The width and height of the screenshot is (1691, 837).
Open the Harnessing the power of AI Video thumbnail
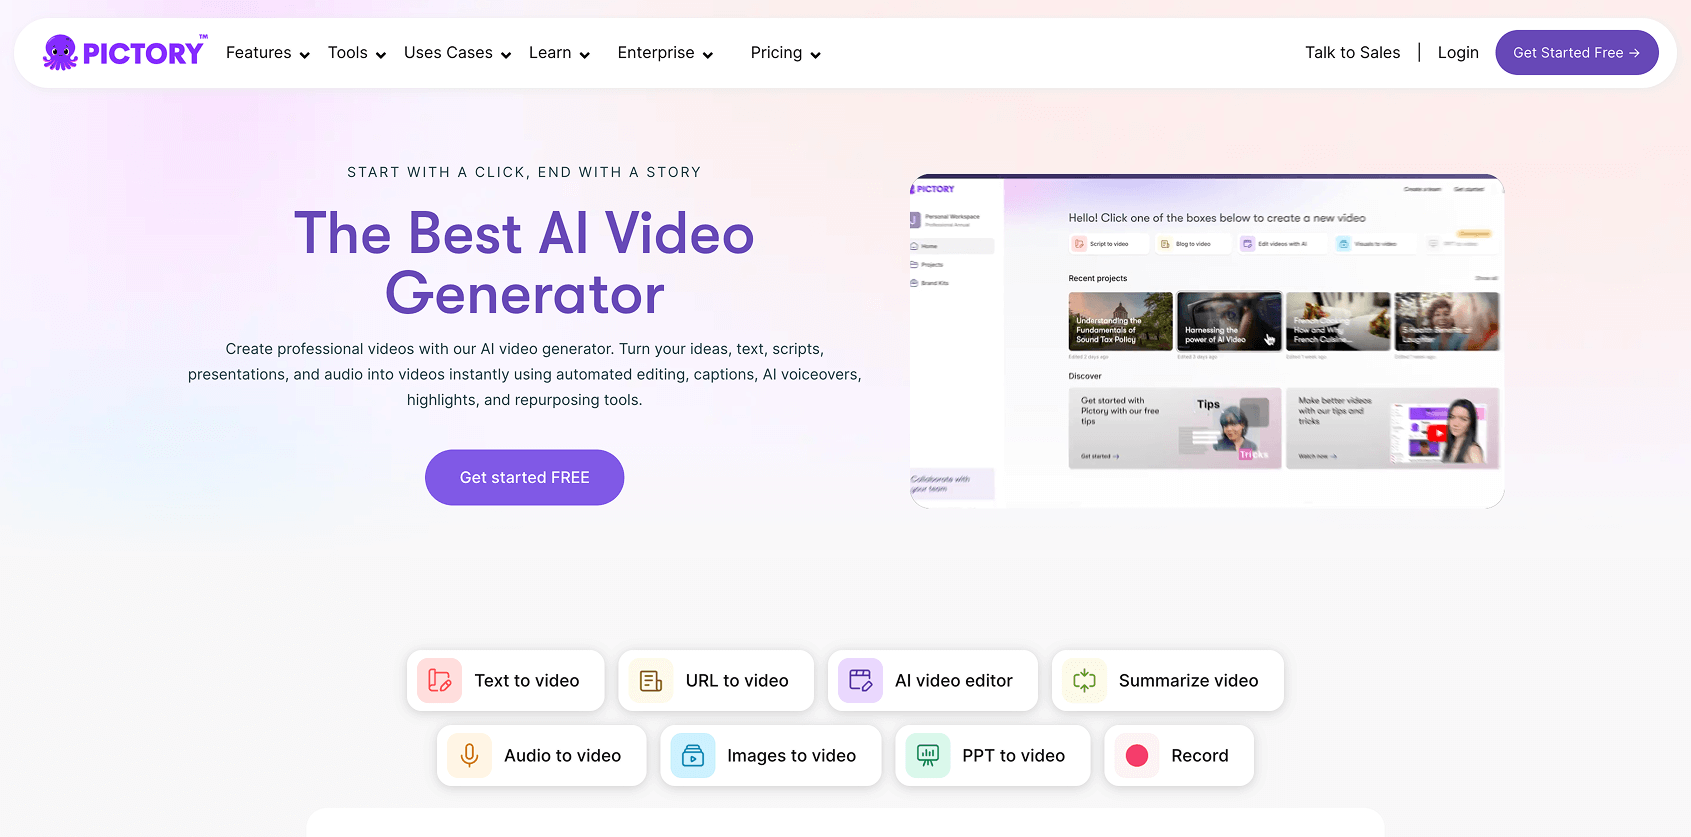click(1229, 321)
